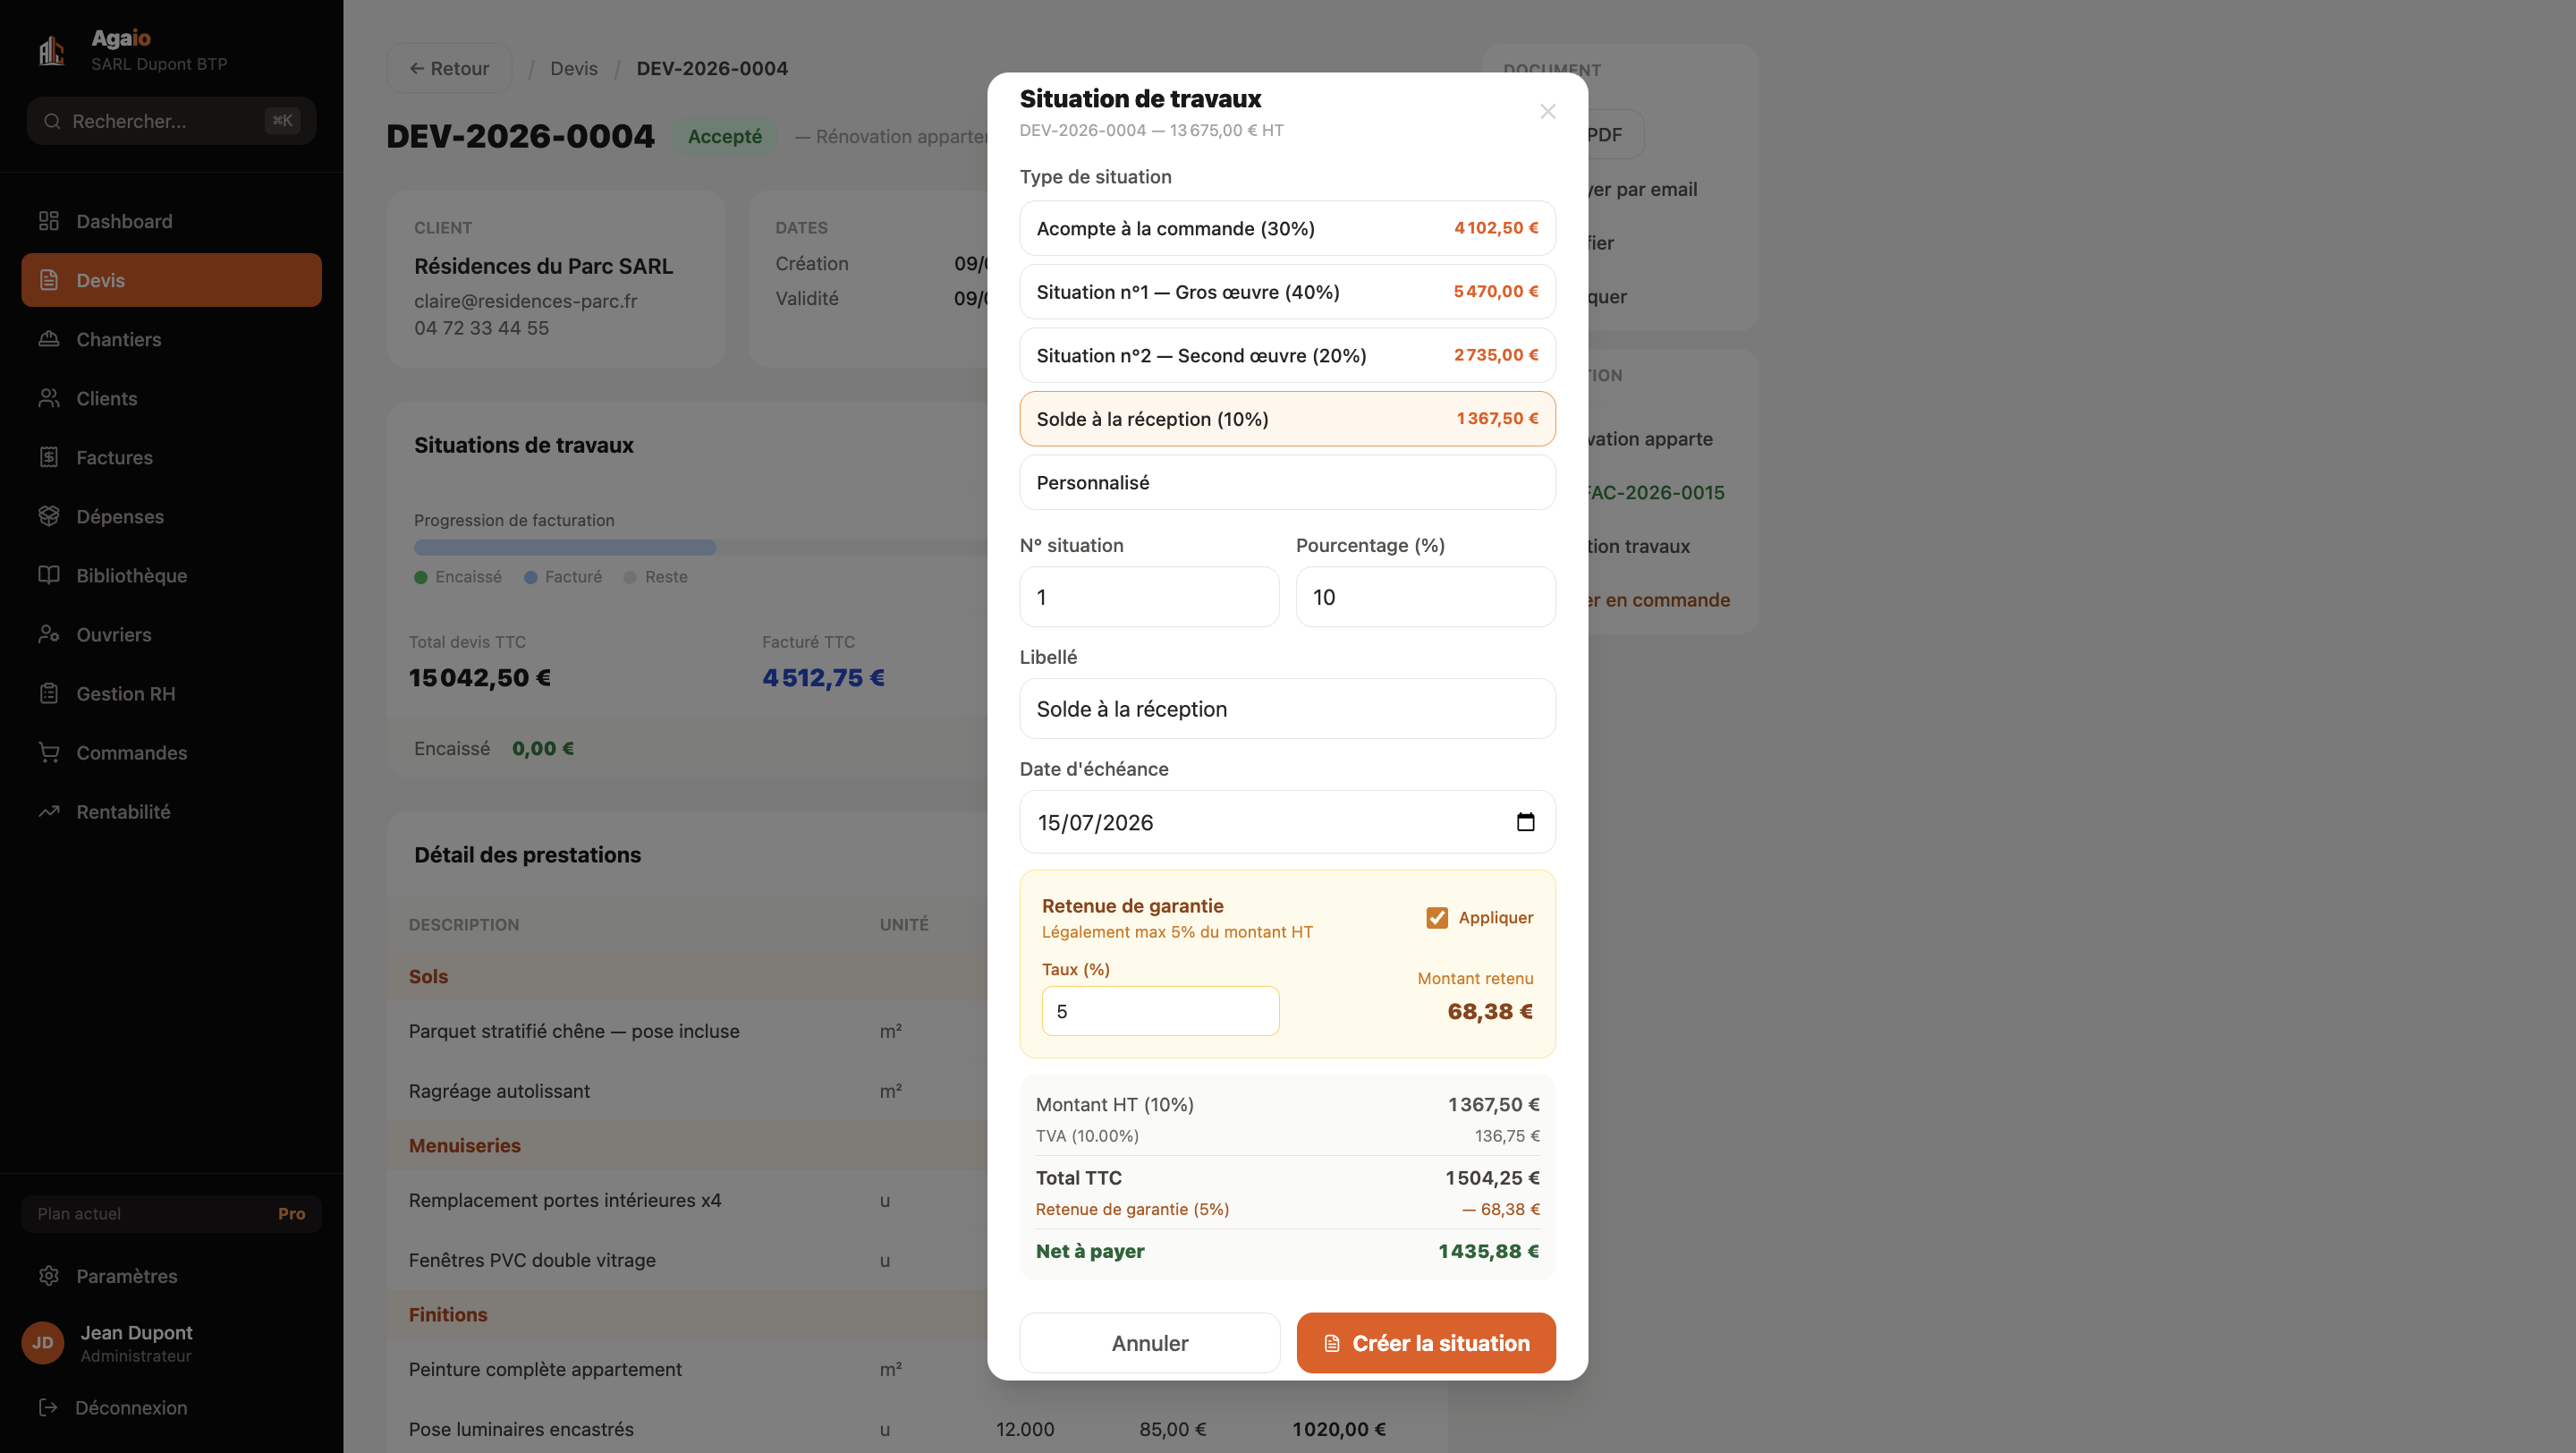2576x1453 pixels.
Task: Click the Commandes cart icon
Action: (x=49, y=752)
